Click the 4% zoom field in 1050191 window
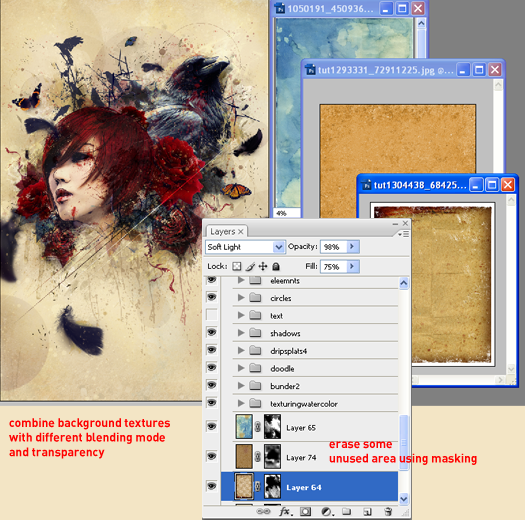Screen dimensions: 525x520 click(287, 213)
